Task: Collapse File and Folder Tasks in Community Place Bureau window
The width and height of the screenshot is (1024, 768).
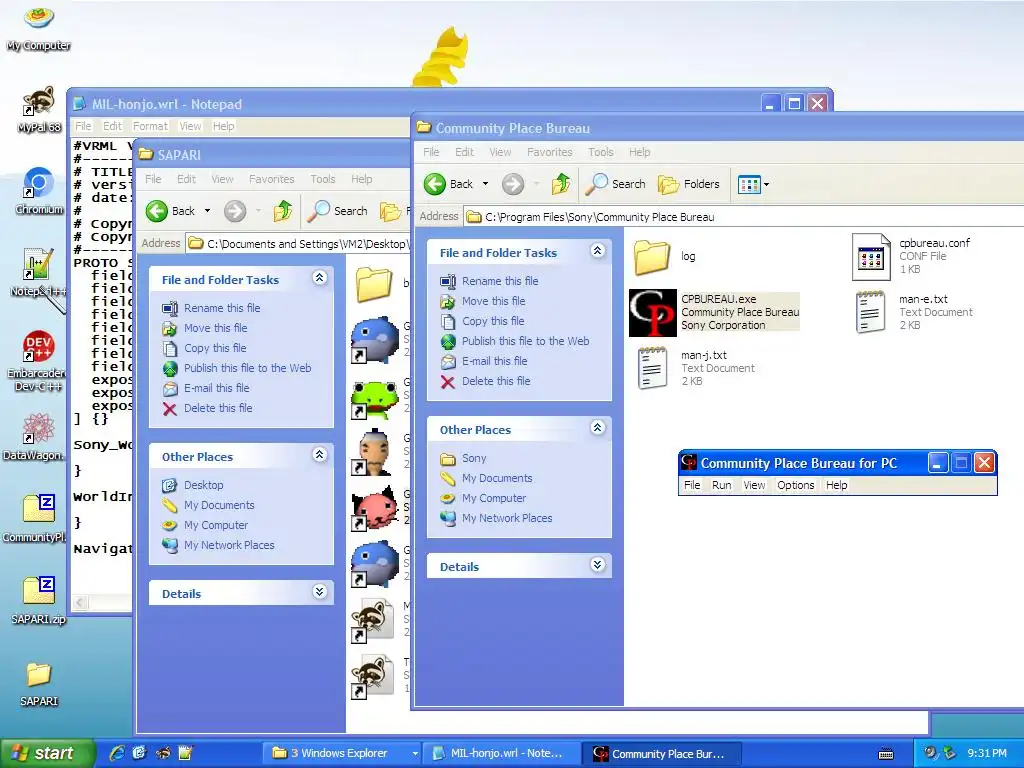Action: [x=598, y=251]
